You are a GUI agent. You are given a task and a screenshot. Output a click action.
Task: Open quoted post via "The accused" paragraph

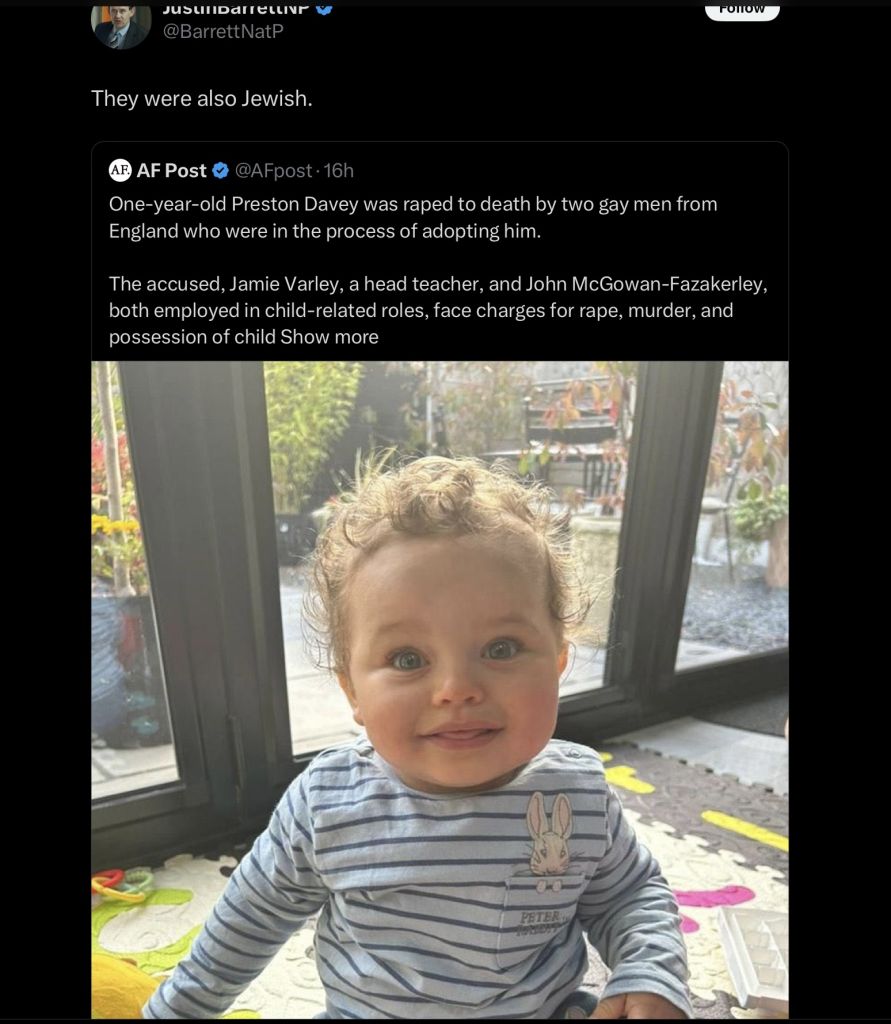[438, 310]
